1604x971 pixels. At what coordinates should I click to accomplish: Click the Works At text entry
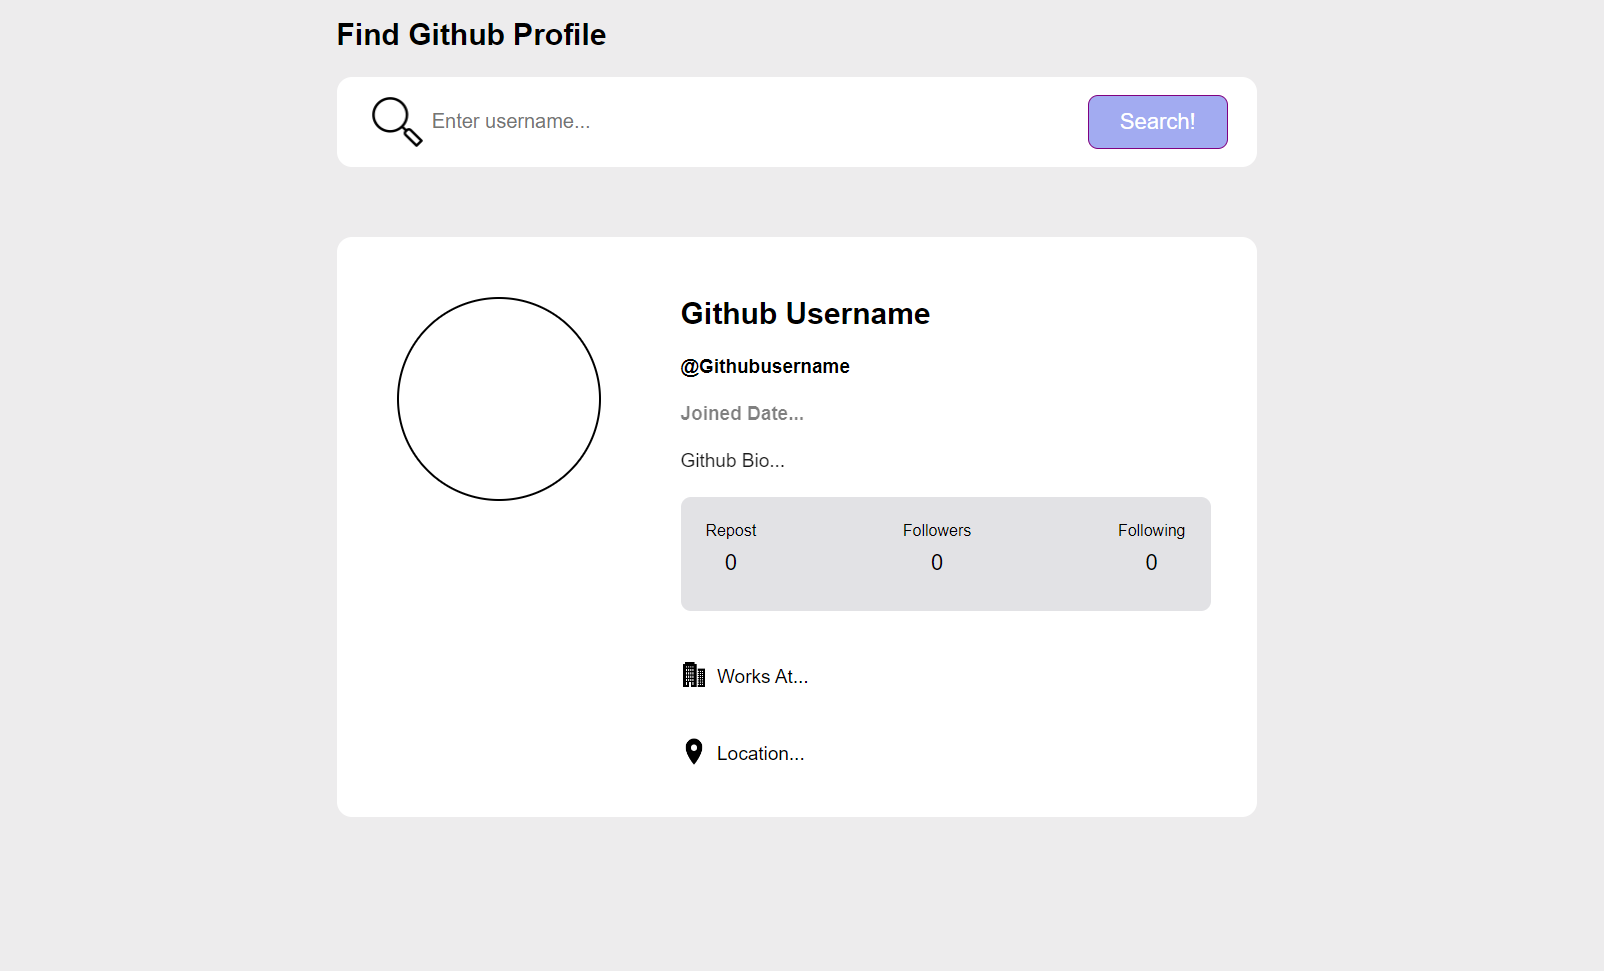pos(762,676)
